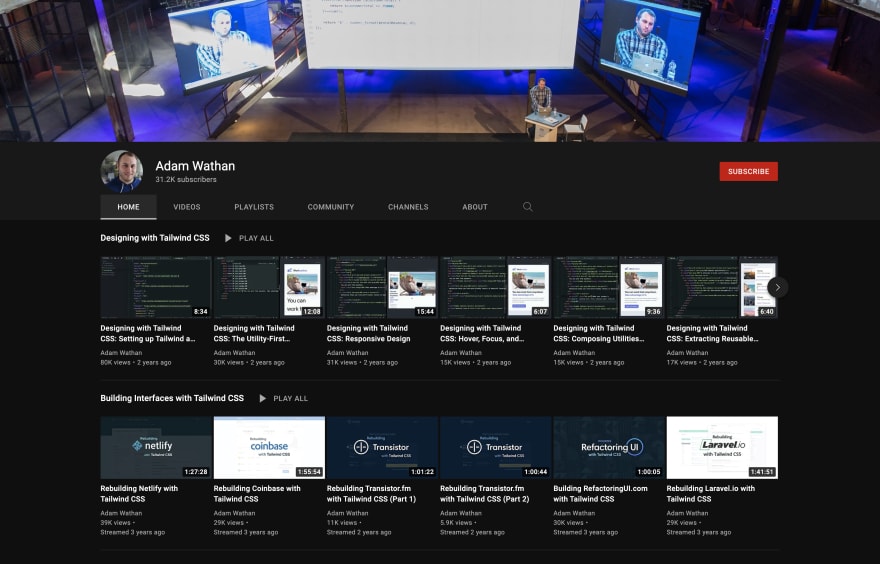Open the Transistor 1:01:22 video thumbnail
This screenshot has height=564, width=880.
pos(382,447)
